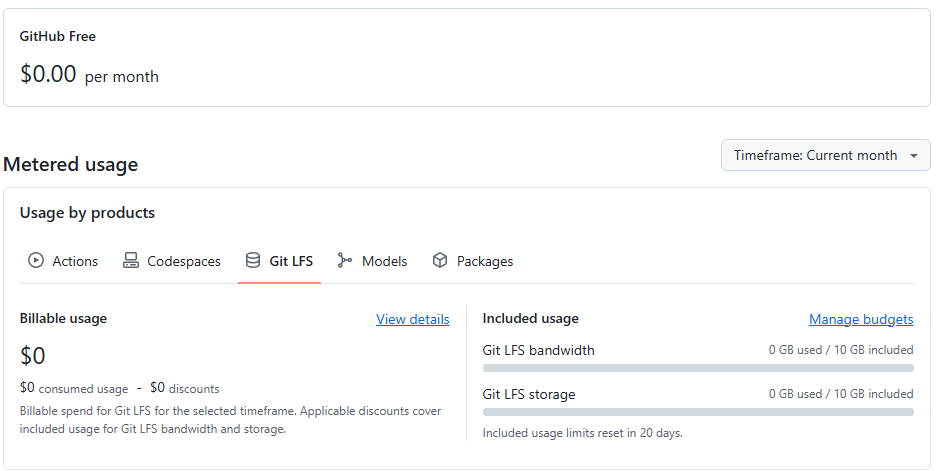Follow the Manage budgets link
Screen dimensions: 941x471
[861, 319]
